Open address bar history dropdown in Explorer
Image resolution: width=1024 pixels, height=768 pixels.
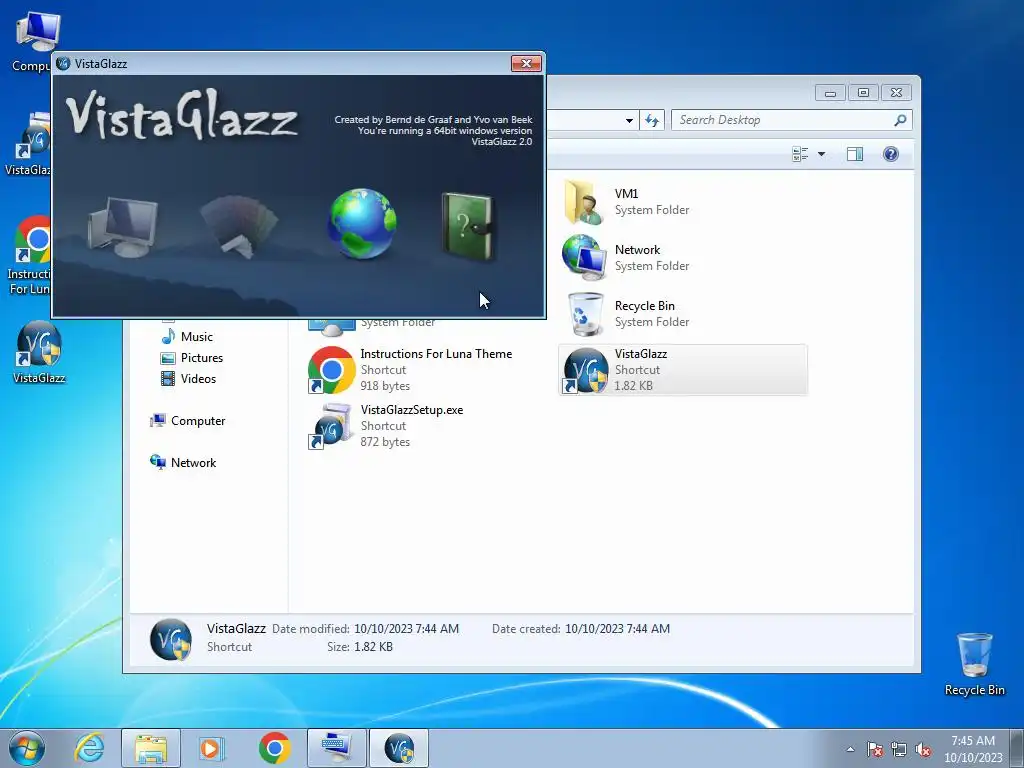coord(629,120)
